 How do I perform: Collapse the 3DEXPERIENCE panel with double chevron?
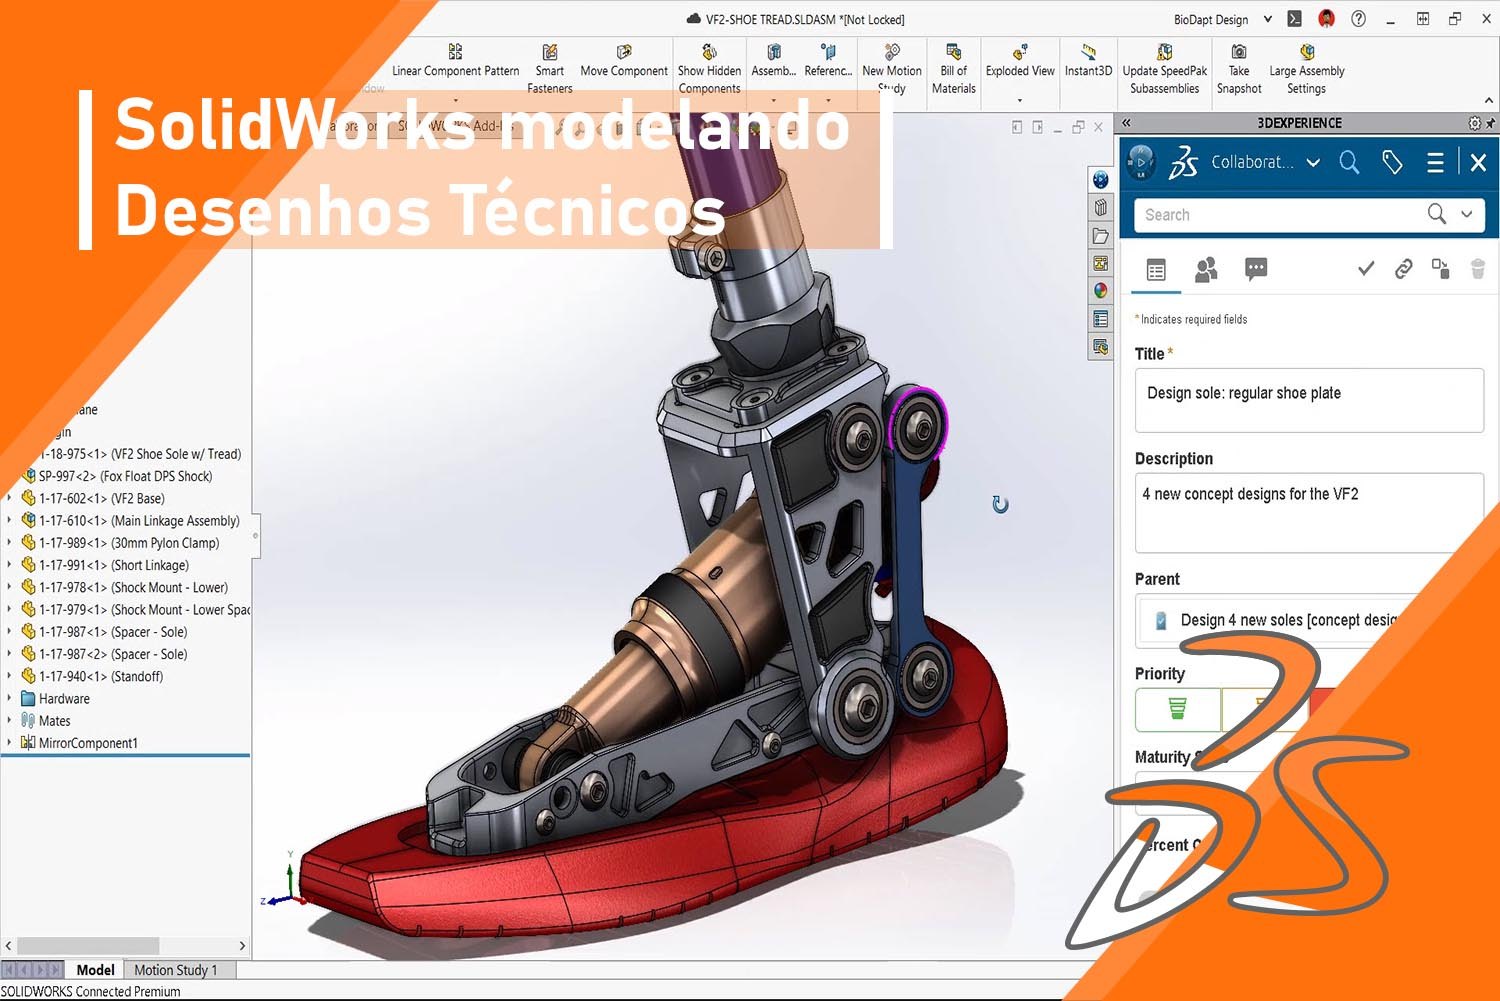(1126, 123)
